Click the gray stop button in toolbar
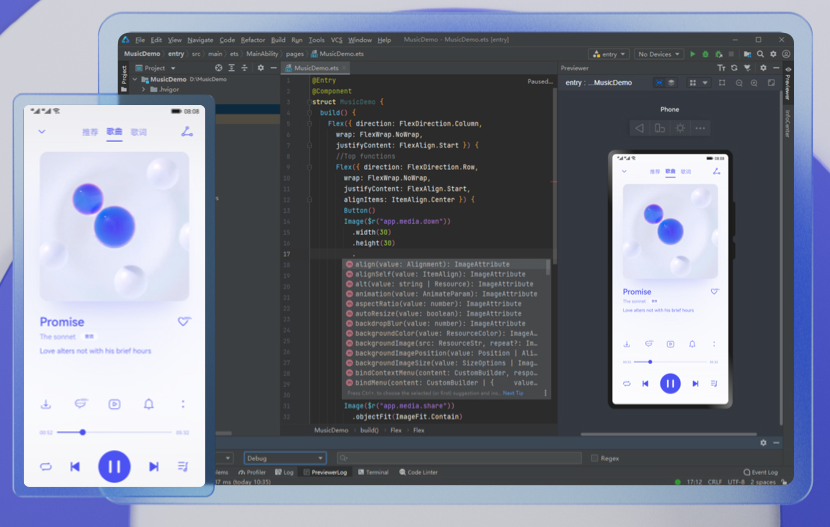This screenshot has width=830, height=527. click(x=731, y=54)
